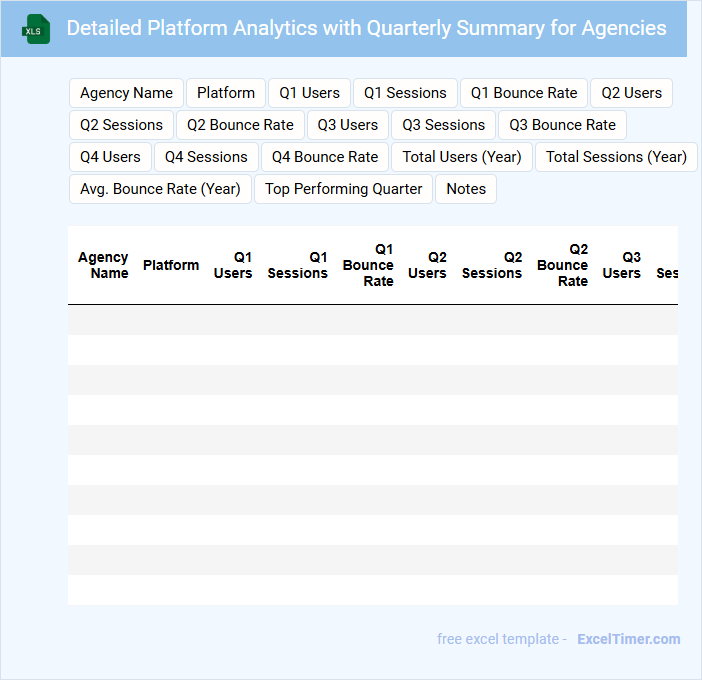702x680 pixels.
Task: Click the Detailed Platform Analytics title
Action: click(366, 28)
